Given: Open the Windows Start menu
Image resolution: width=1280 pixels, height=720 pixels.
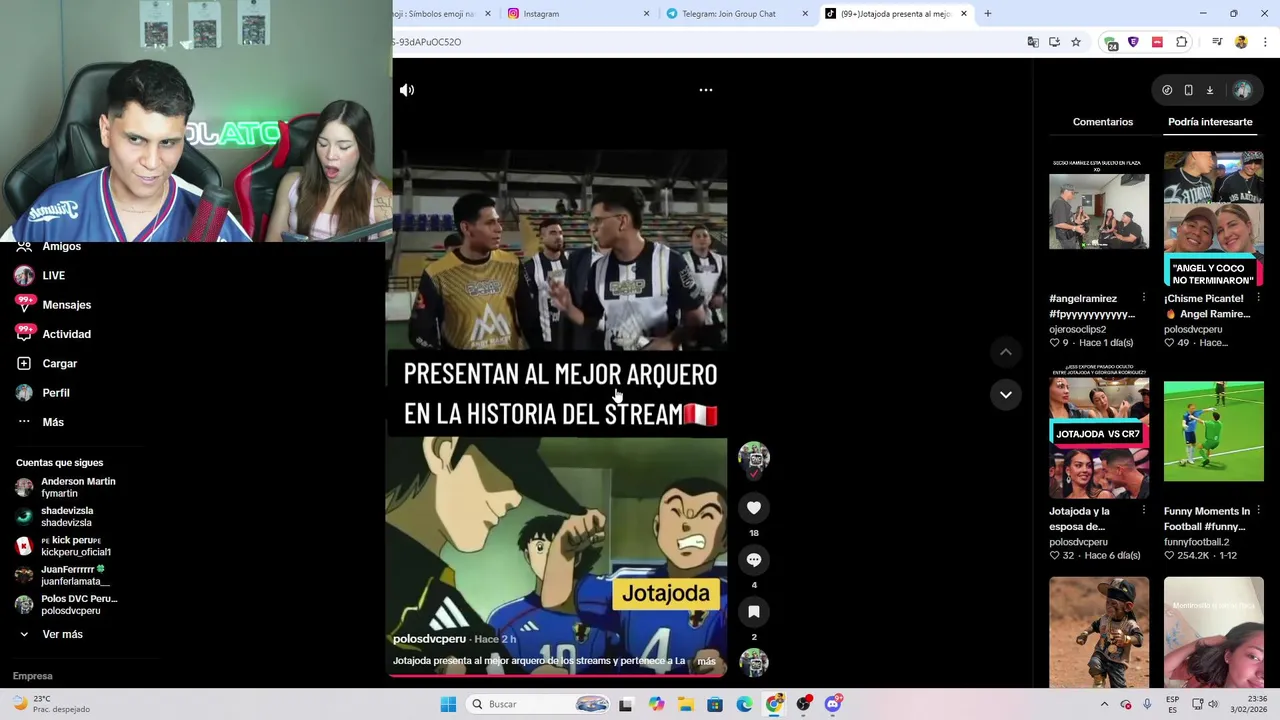Looking at the screenshot, I should coord(448,704).
